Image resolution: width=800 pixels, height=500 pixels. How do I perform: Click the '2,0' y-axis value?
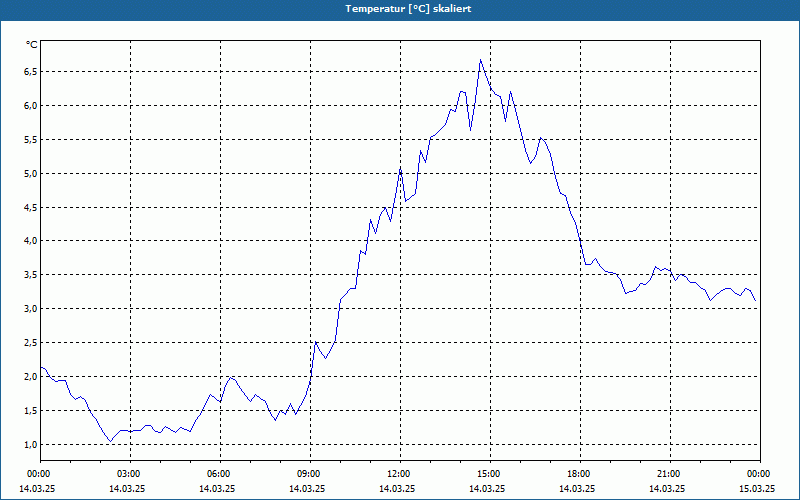point(30,377)
